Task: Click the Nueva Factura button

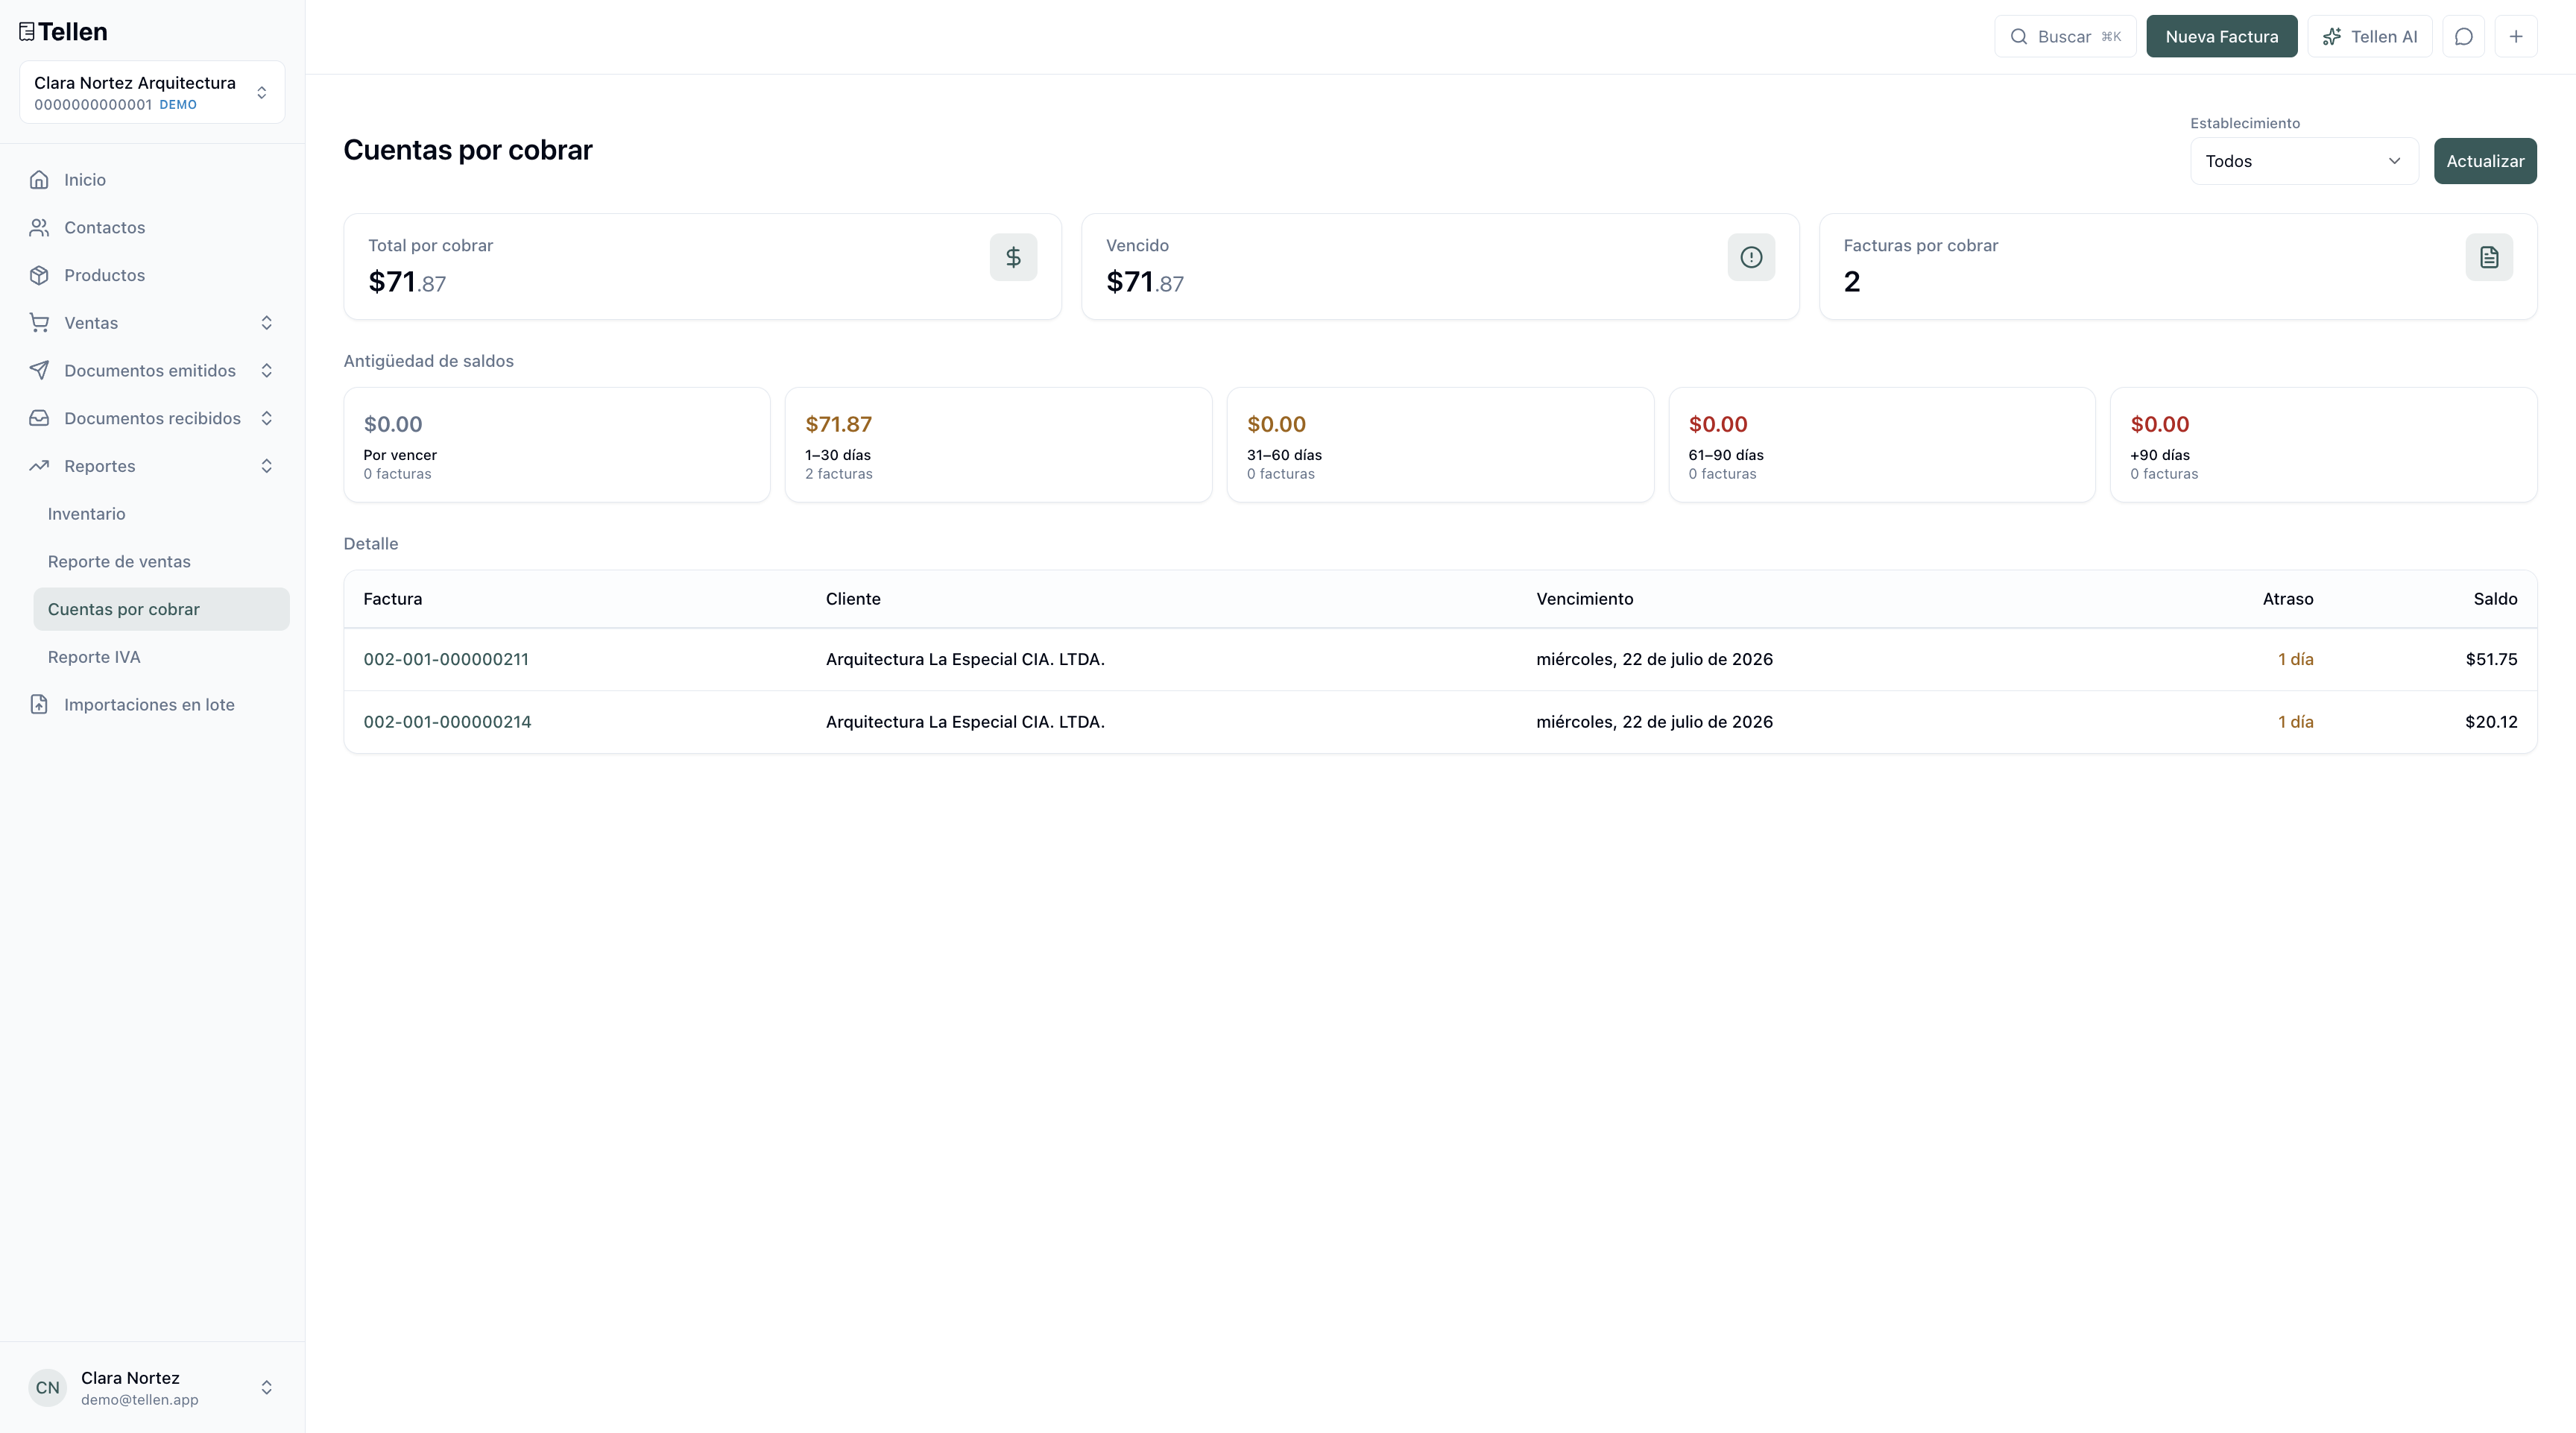Action: click(2222, 37)
